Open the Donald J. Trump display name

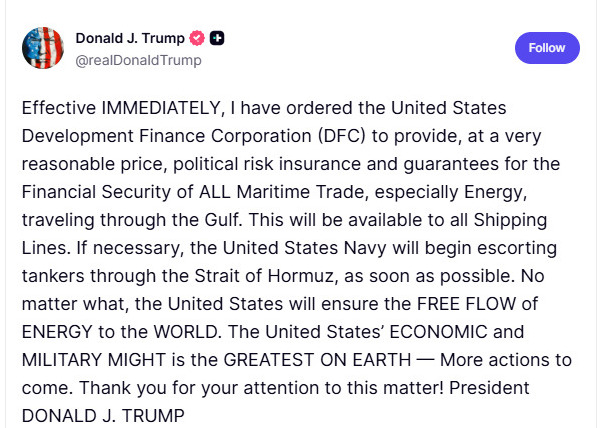(130, 38)
